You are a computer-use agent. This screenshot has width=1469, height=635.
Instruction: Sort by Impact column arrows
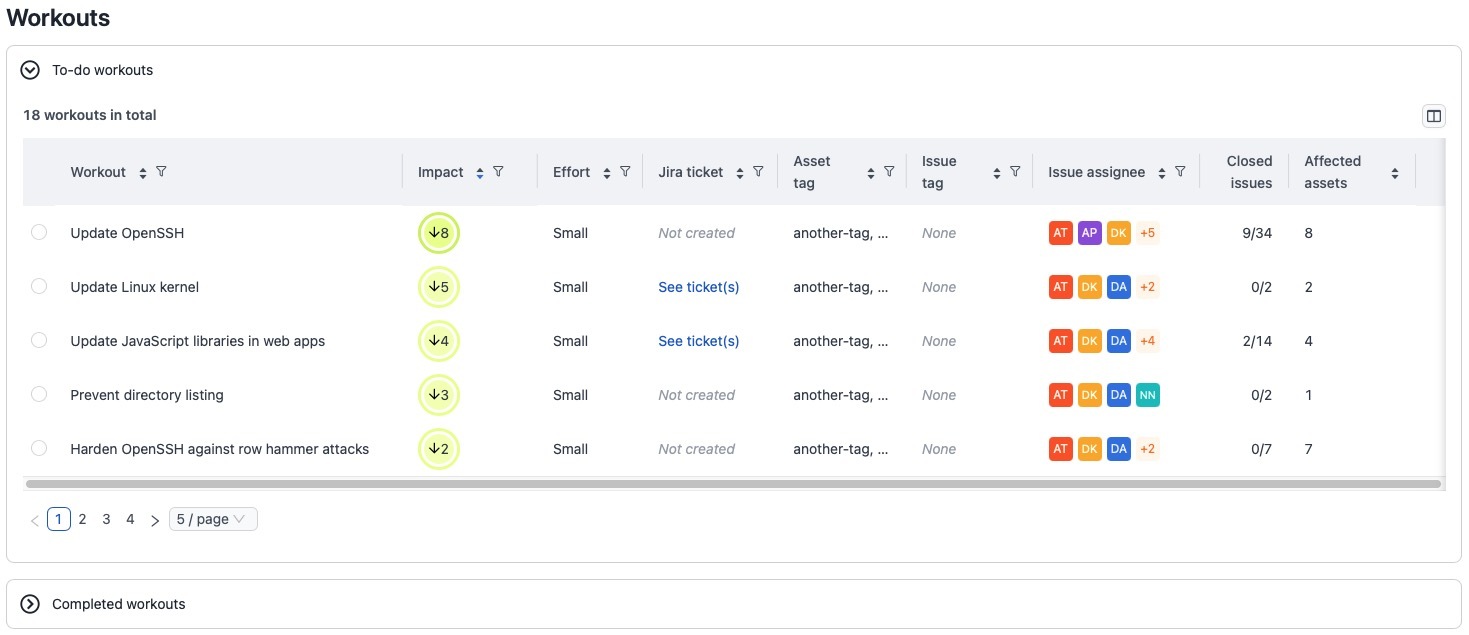[x=480, y=173]
